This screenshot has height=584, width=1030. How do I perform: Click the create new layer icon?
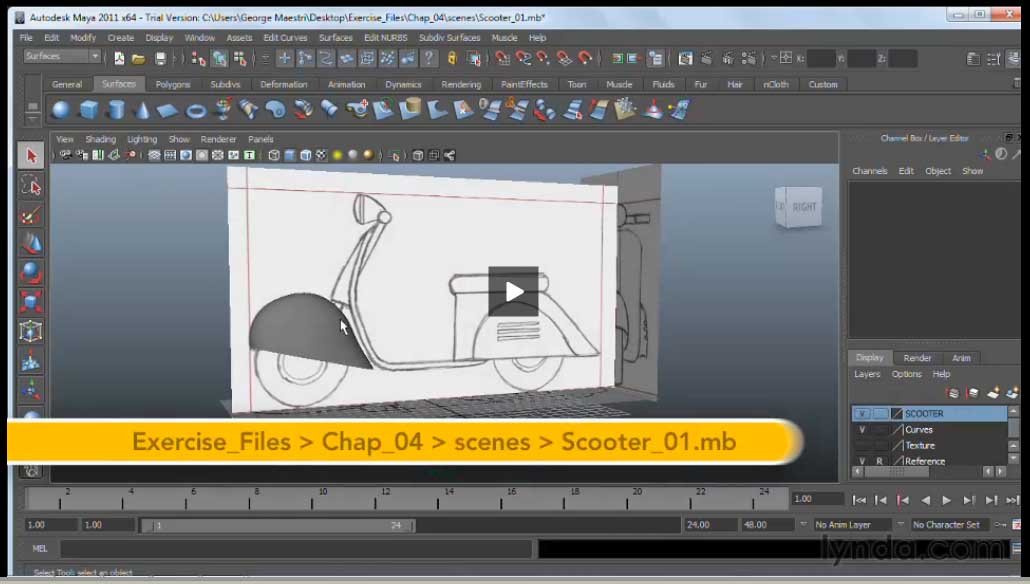tap(992, 393)
